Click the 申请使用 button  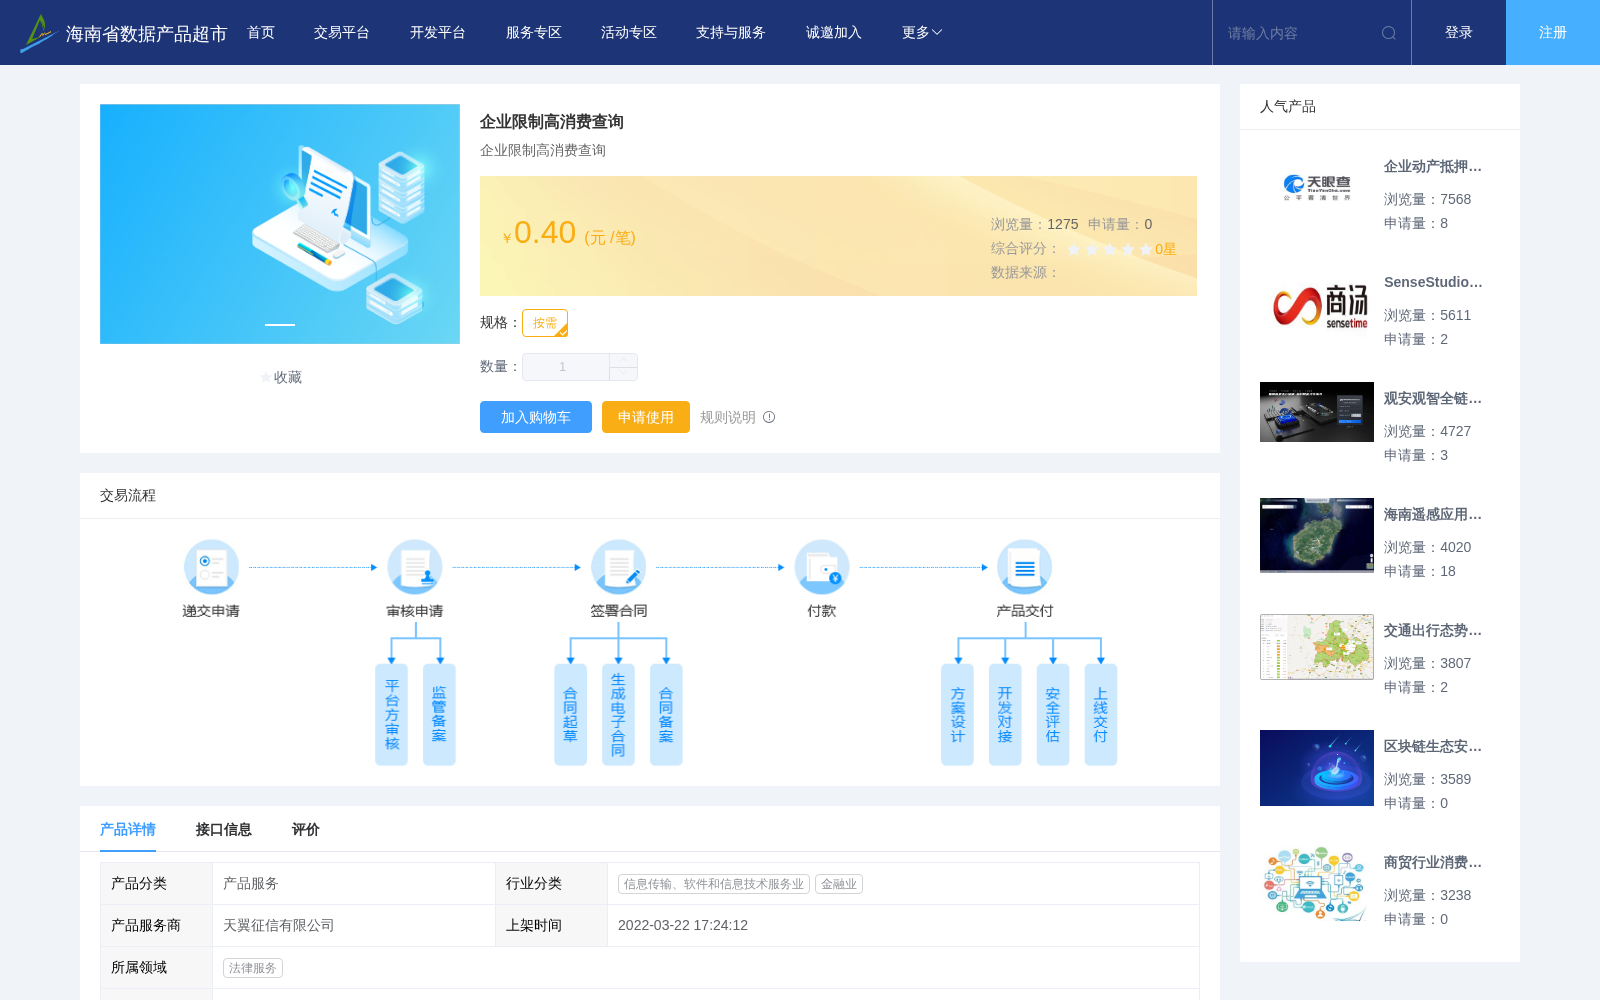(x=646, y=417)
